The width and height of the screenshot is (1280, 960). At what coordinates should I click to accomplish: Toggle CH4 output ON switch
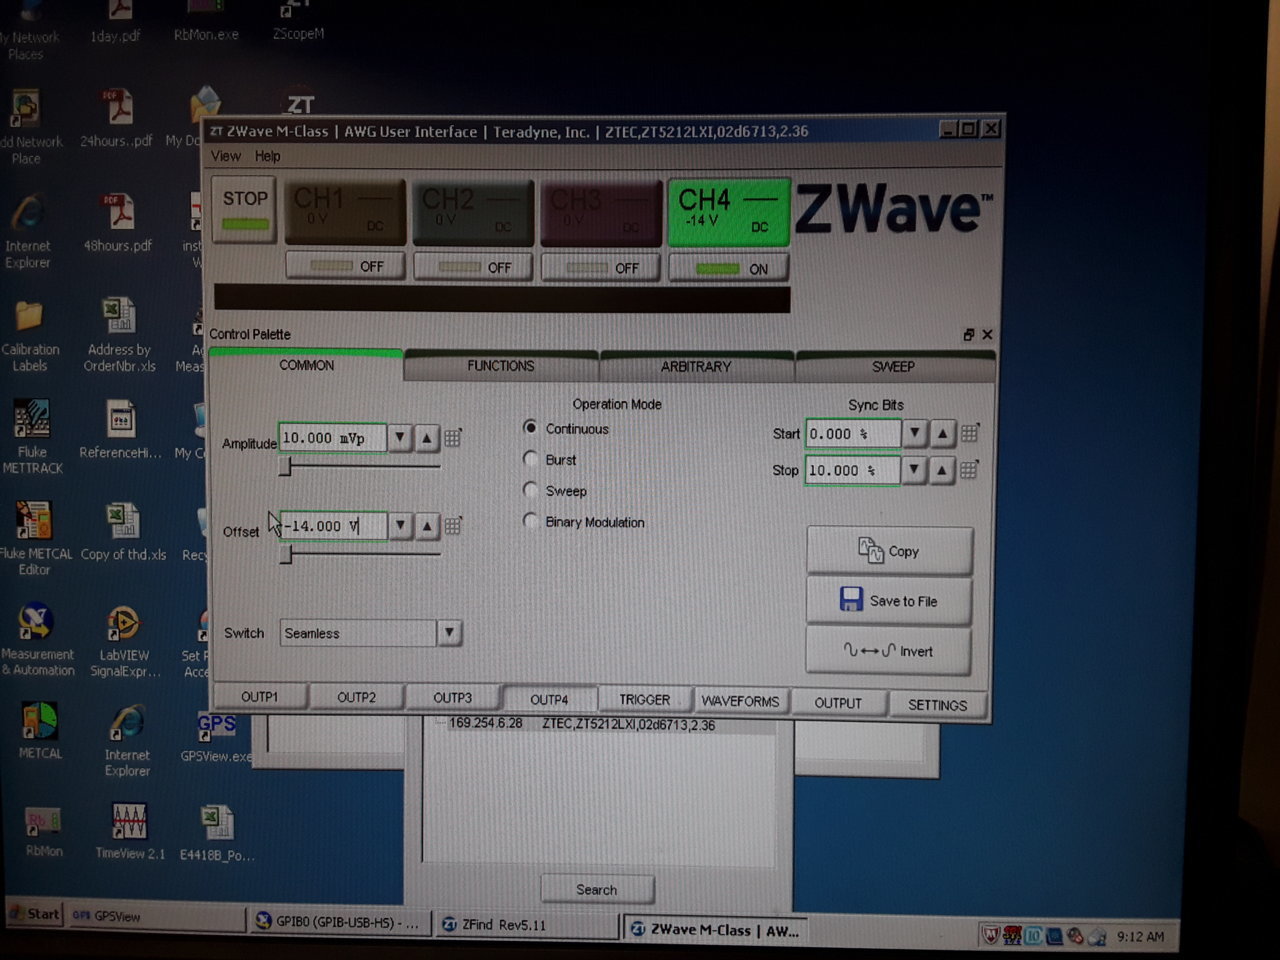click(728, 268)
